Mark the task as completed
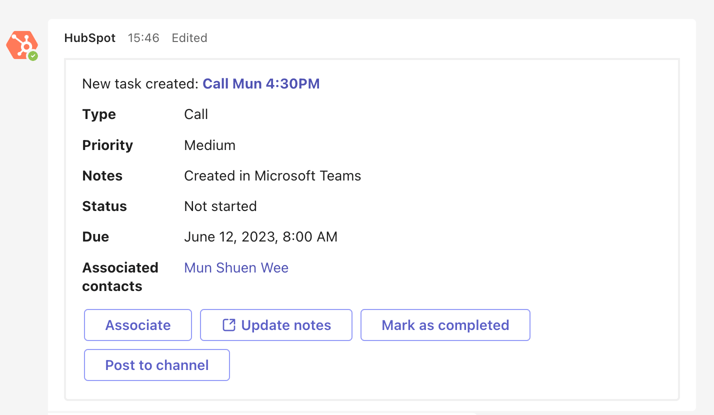714x415 pixels. (445, 325)
